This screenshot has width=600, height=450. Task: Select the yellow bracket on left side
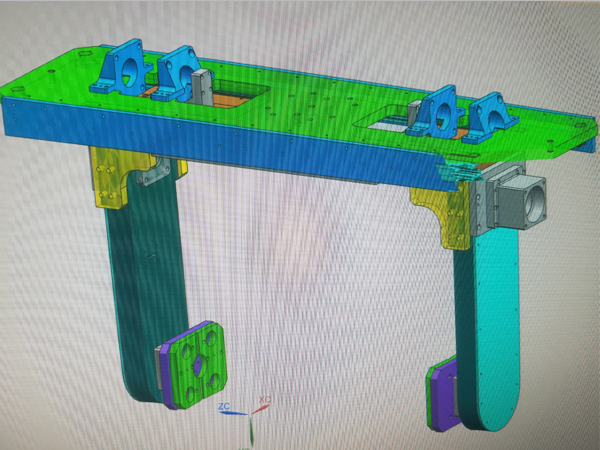(108, 177)
